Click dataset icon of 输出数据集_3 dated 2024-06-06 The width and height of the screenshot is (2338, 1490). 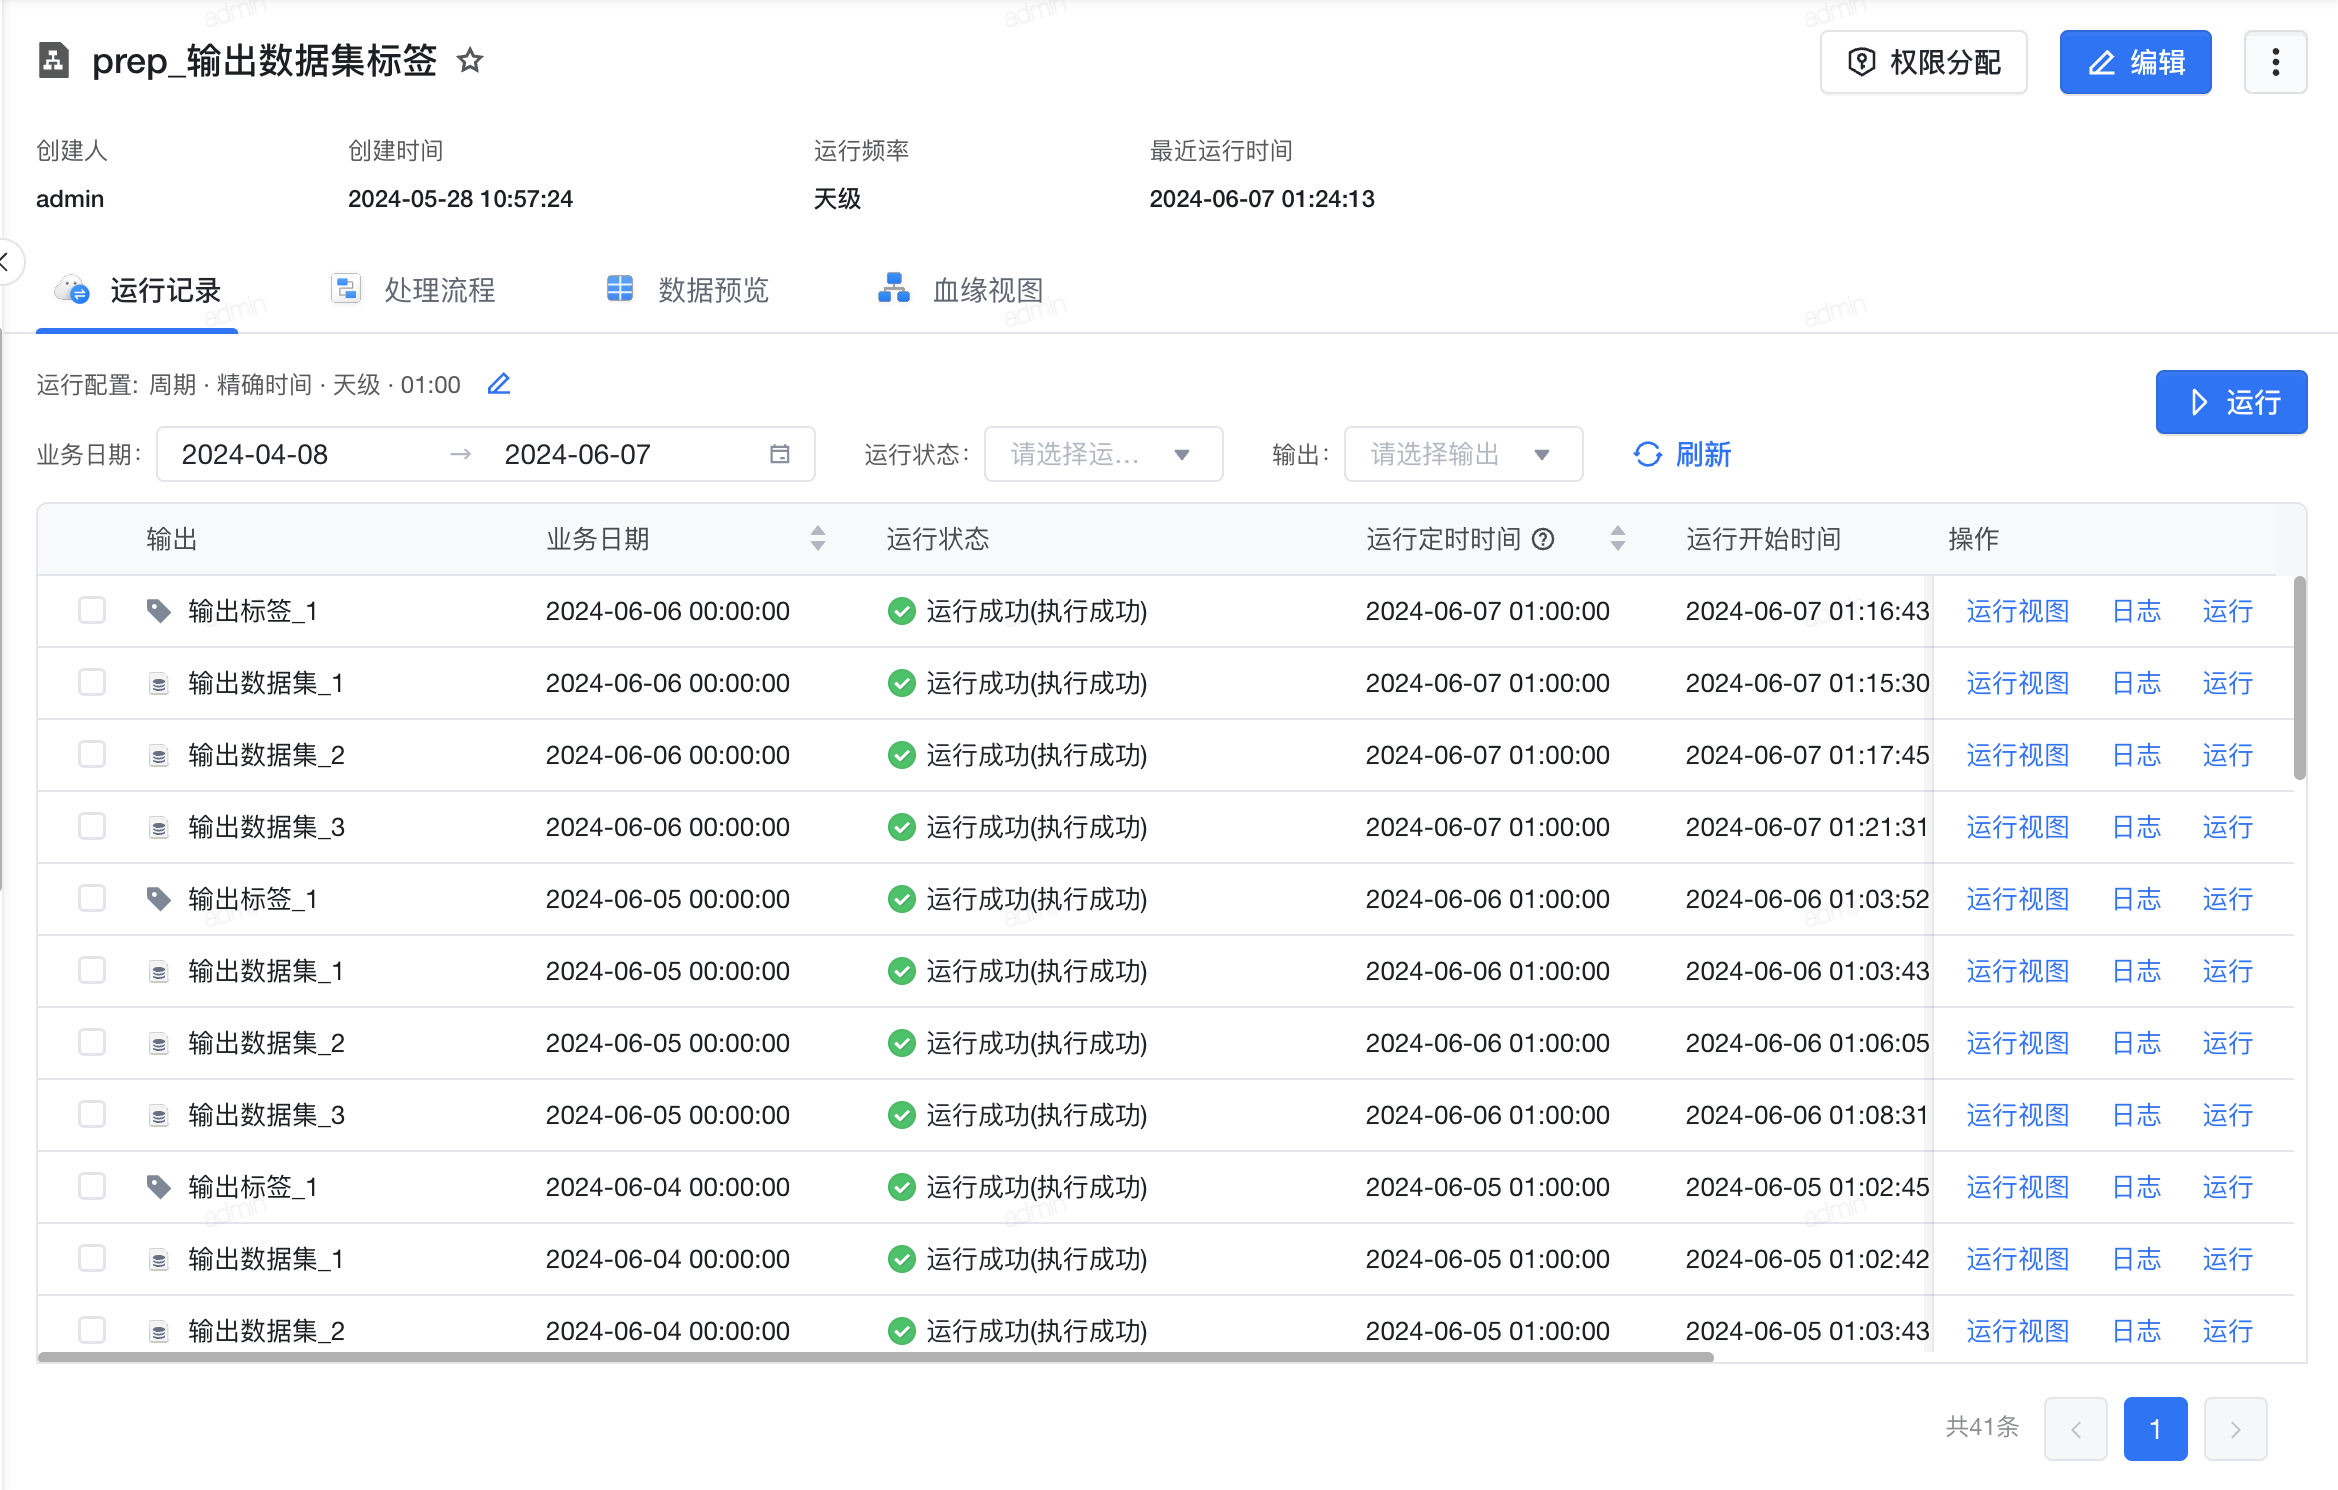[158, 828]
